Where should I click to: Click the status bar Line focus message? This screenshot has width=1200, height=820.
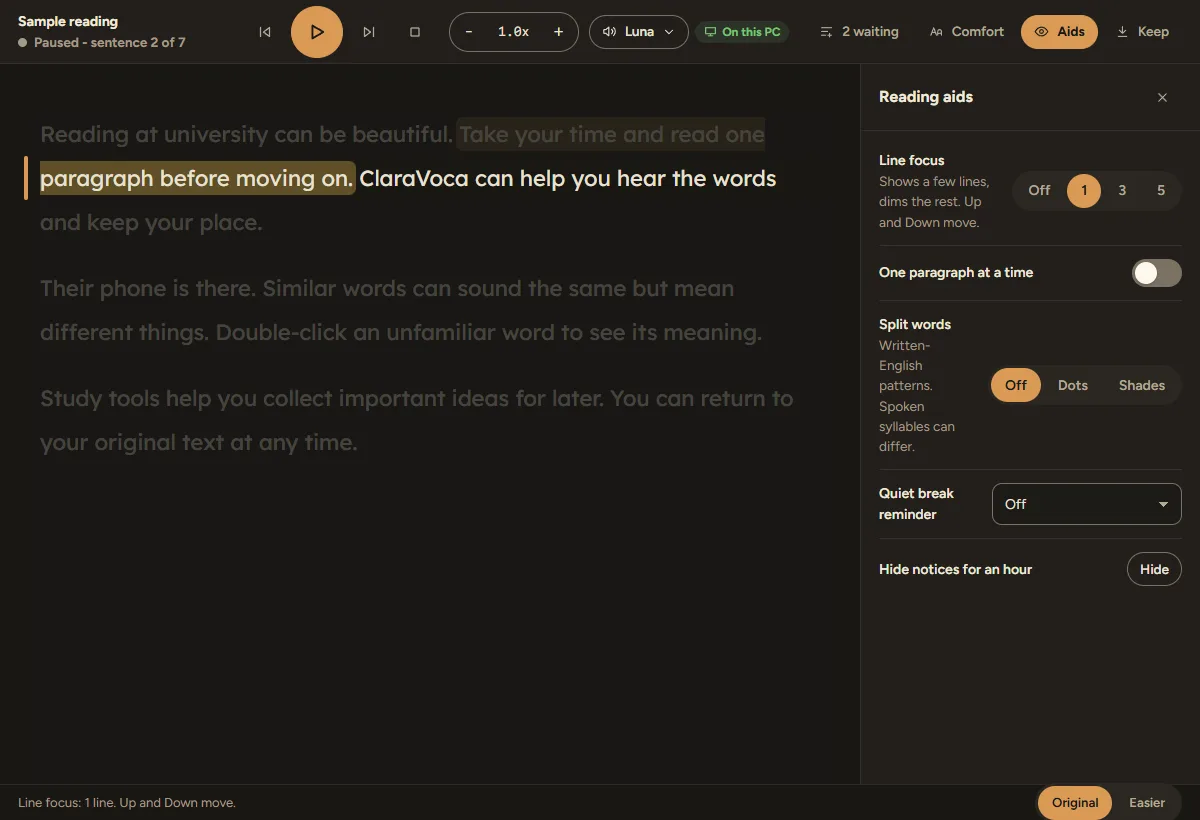pyautogui.click(x=127, y=802)
